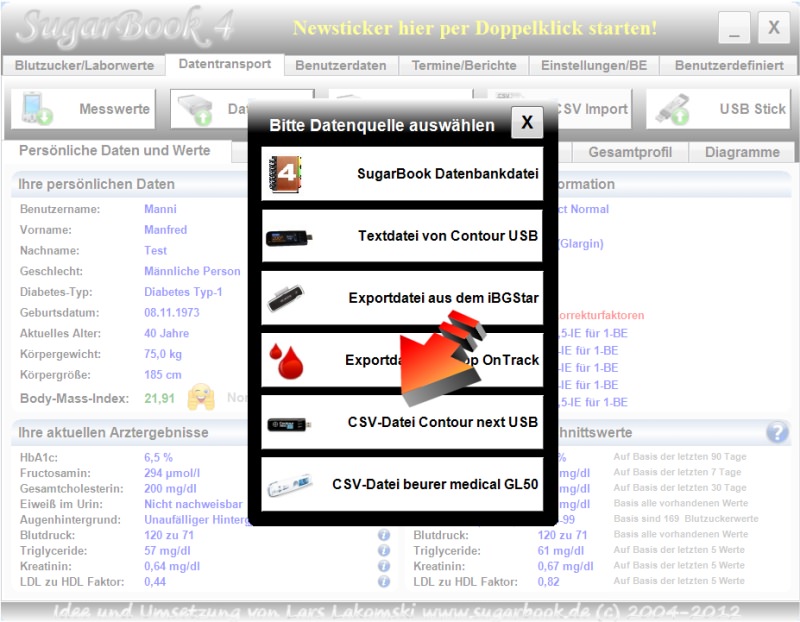Click the Gesamtcholesterin value '200 mg/dl'
Viewport: 800px width, 622px height.
point(170,488)
